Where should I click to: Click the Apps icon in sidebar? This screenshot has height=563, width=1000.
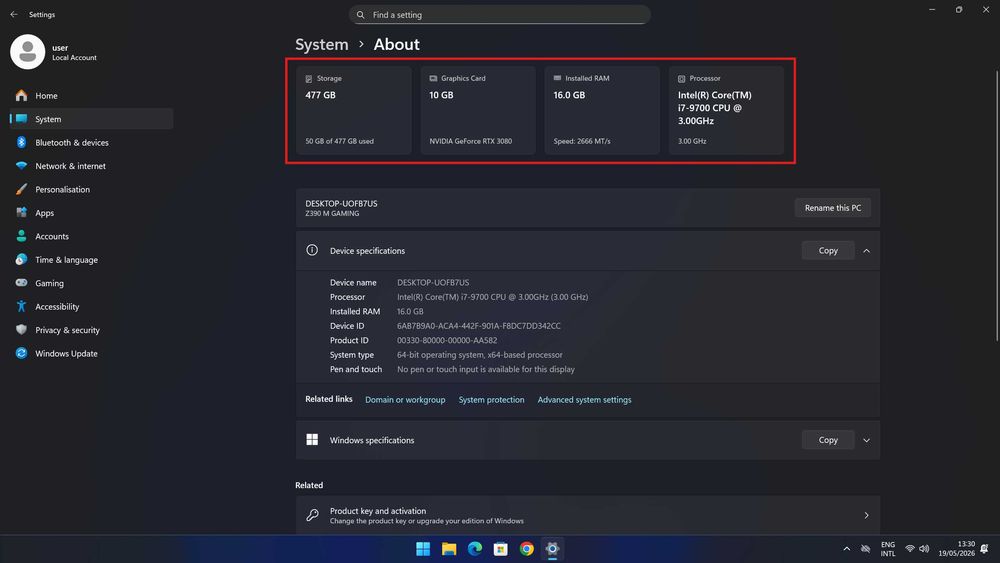[21, 213]
